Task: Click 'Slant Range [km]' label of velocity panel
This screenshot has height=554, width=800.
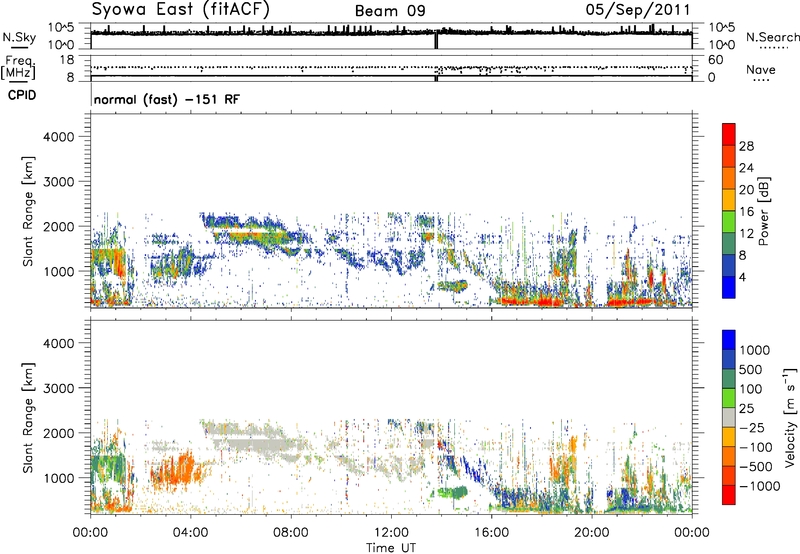Action: (28, 417)
